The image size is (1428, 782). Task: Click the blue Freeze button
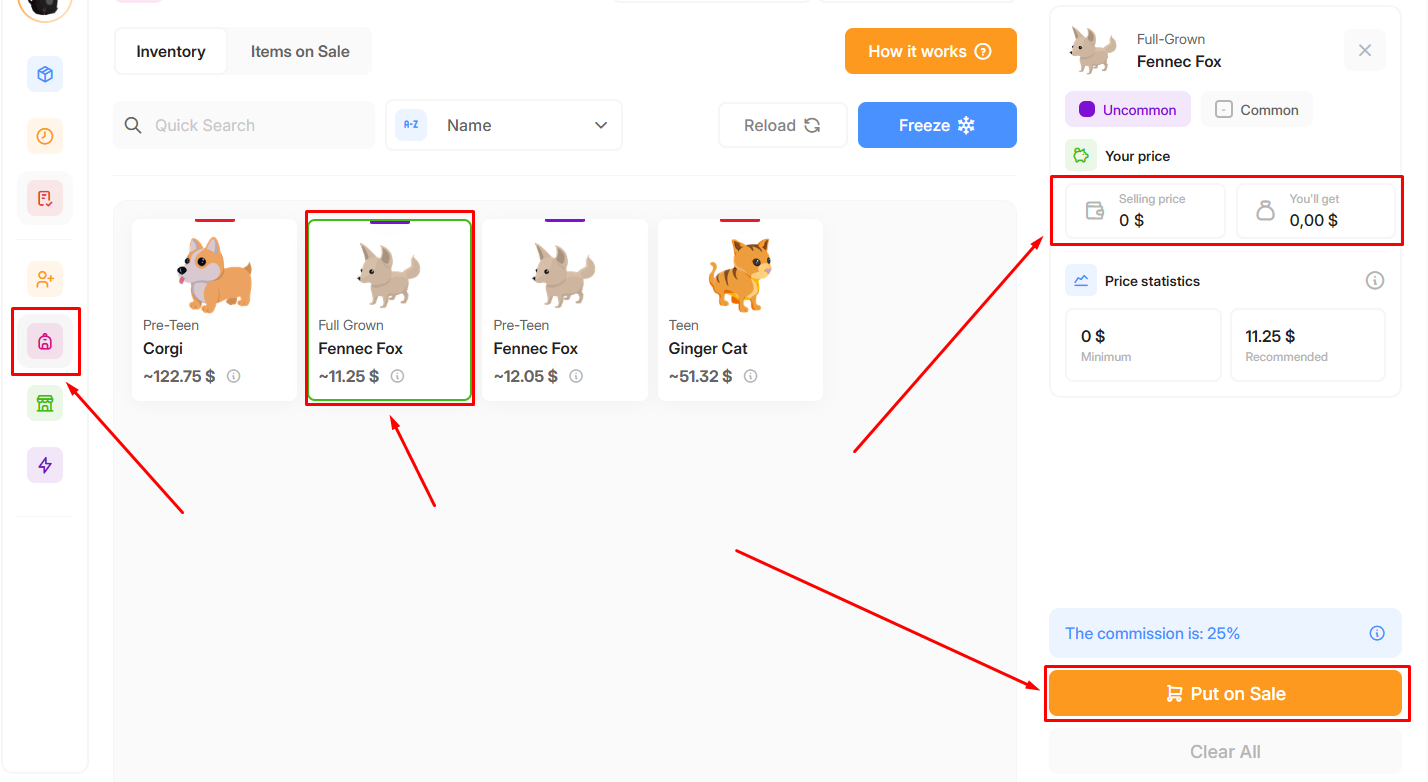(x=937, y=125)
